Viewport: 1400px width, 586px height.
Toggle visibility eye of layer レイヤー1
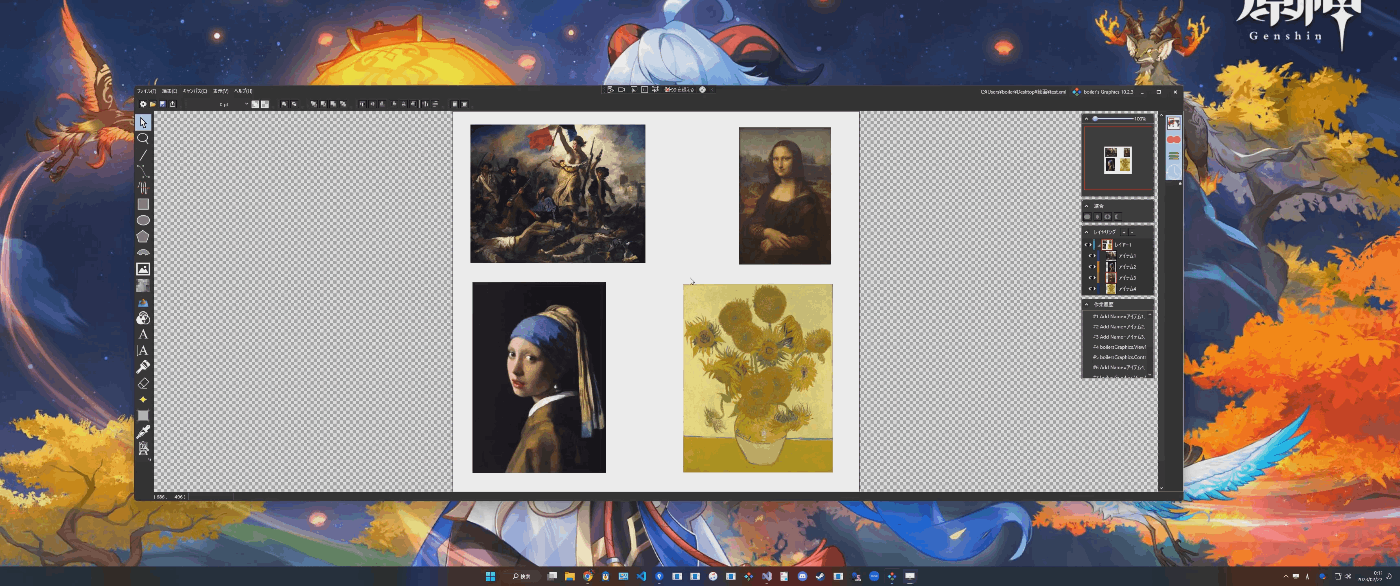[x=1087, y=245]
